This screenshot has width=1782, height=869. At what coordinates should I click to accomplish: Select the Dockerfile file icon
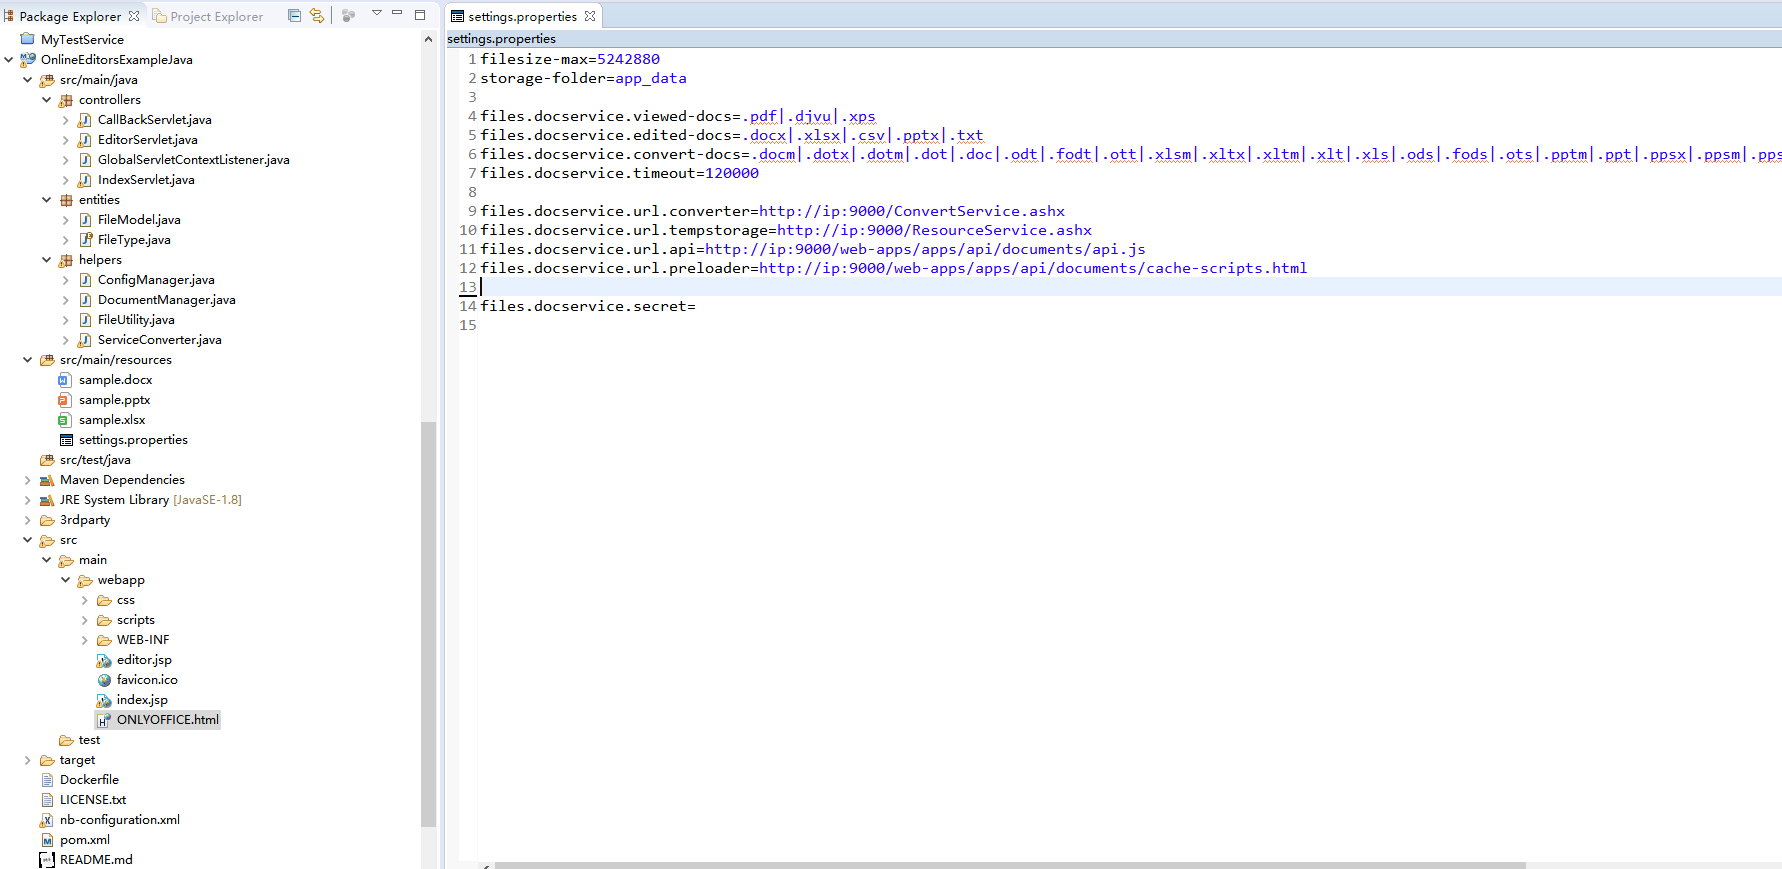coord(47,780)
